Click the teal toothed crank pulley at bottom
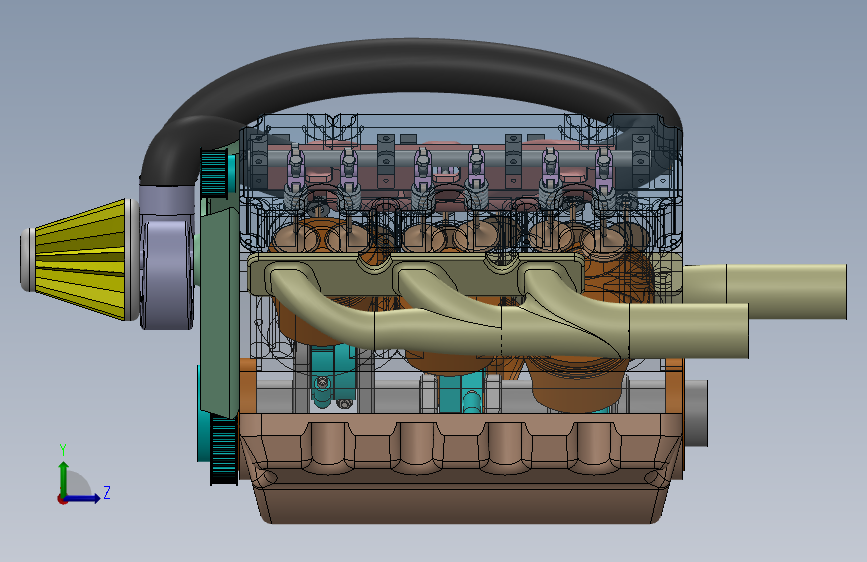 click(x=224, y=451)
